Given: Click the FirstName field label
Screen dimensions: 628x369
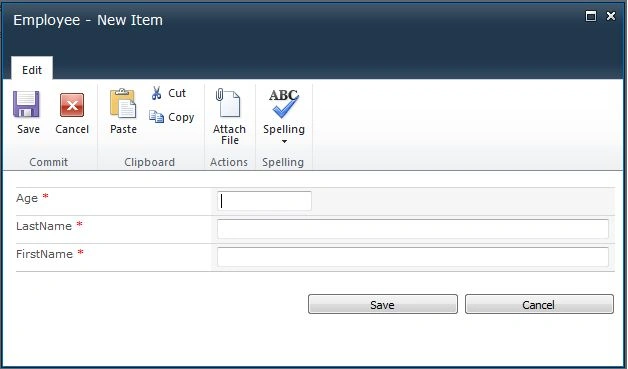Looking at the screenshot, I should coord(44,254).
